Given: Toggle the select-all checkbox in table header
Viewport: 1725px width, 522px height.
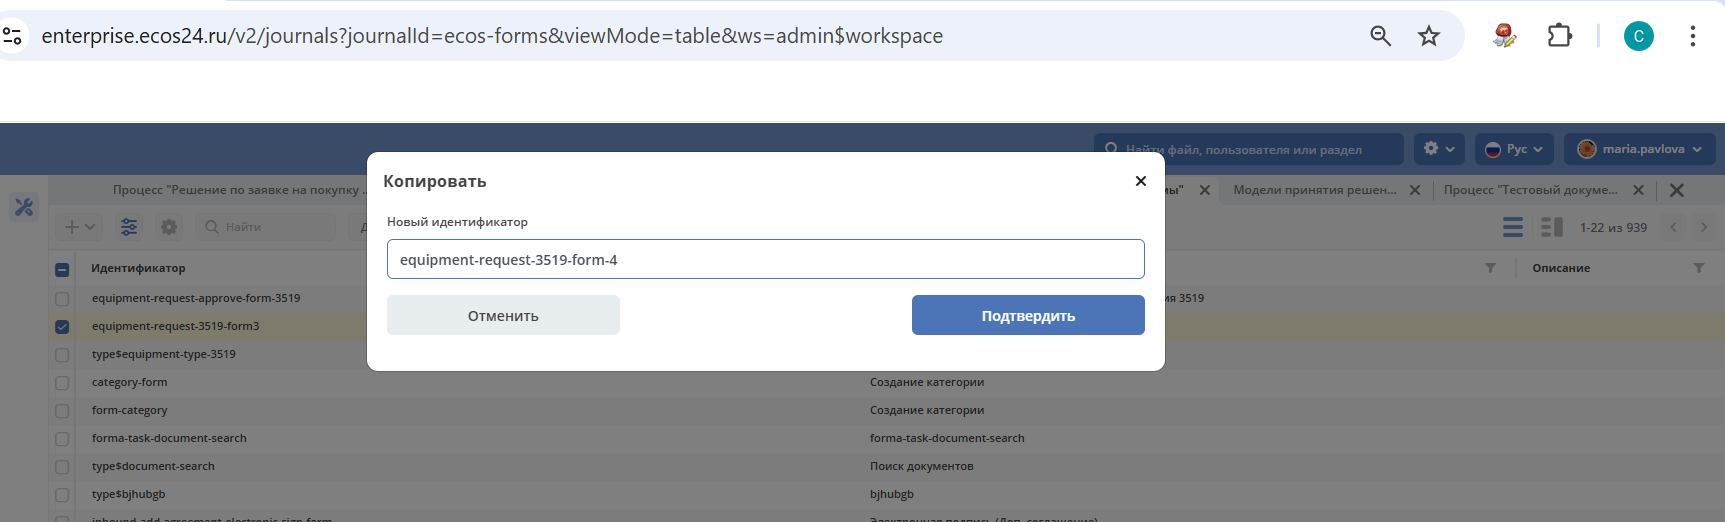Looking at the screenshot, I should click(x=62, y=269).
